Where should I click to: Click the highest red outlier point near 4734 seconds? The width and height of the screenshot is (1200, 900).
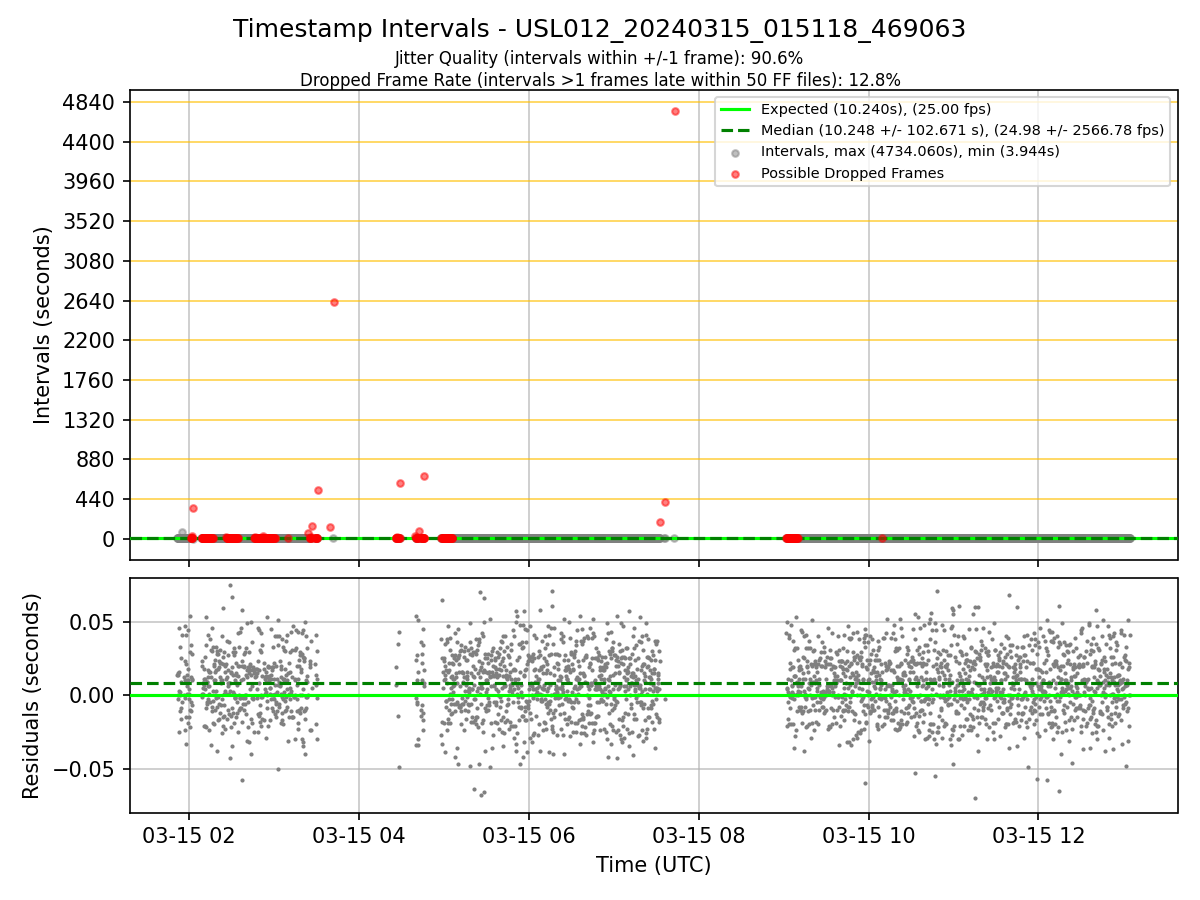pos(675,111)
